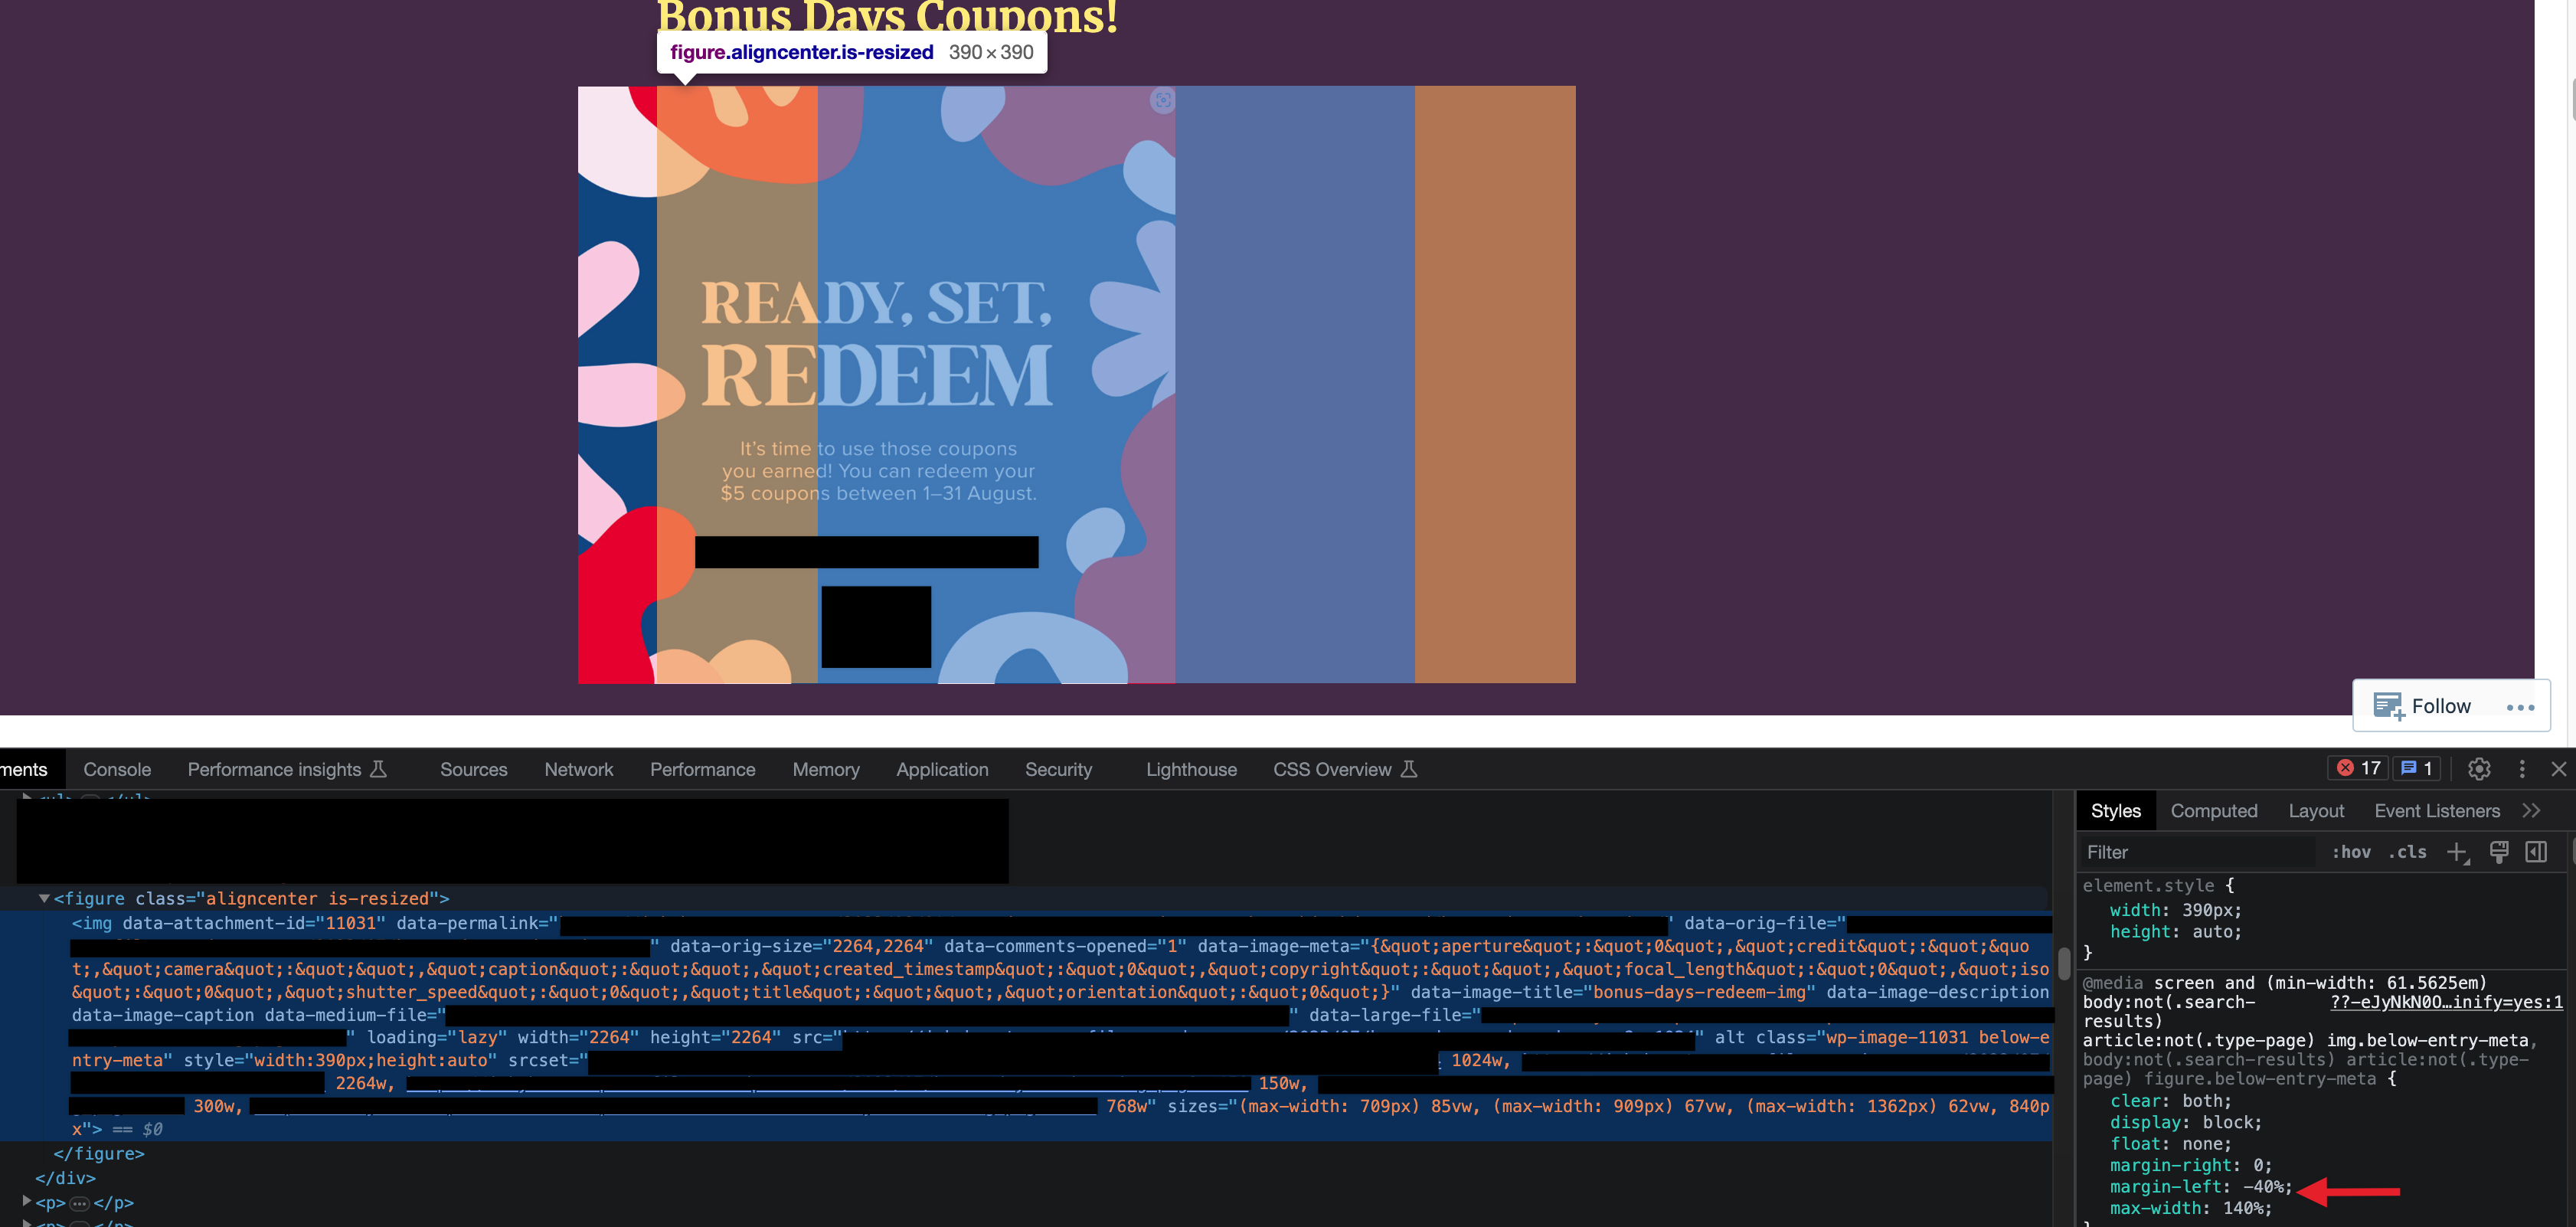The width and height of the screenshot is (2576, 1227).
Task: Open the customize DevTools three-dot menu
Action: [2523, 769]
